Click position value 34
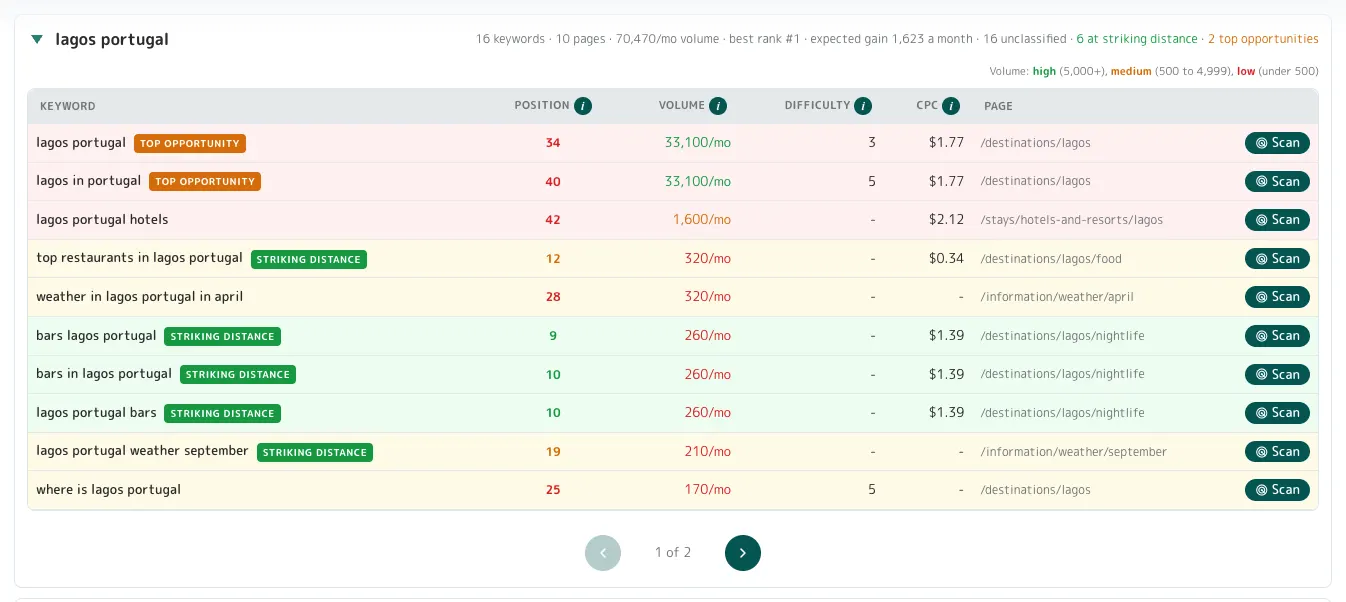The height and width of the screenshot is (602, 1346). pos(553,143)
